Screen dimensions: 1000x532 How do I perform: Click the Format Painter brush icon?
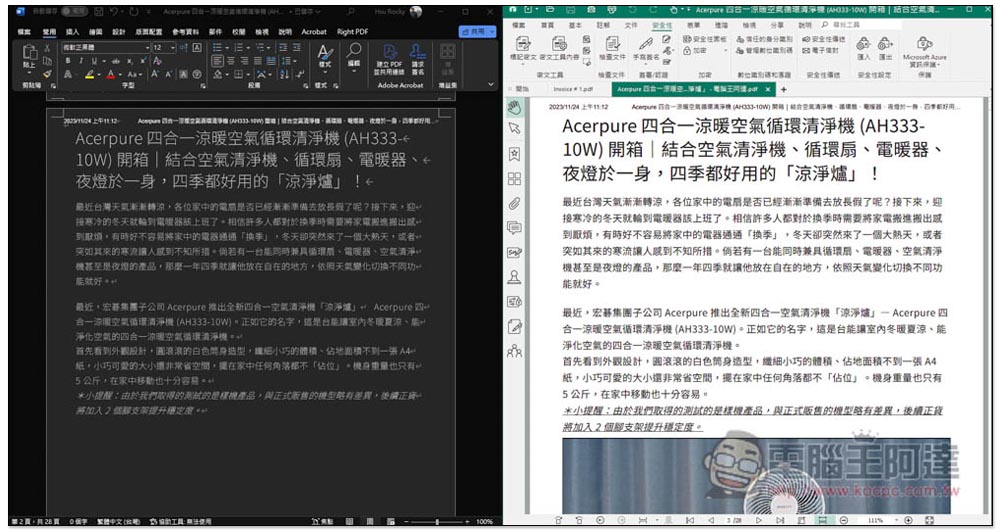47,74
